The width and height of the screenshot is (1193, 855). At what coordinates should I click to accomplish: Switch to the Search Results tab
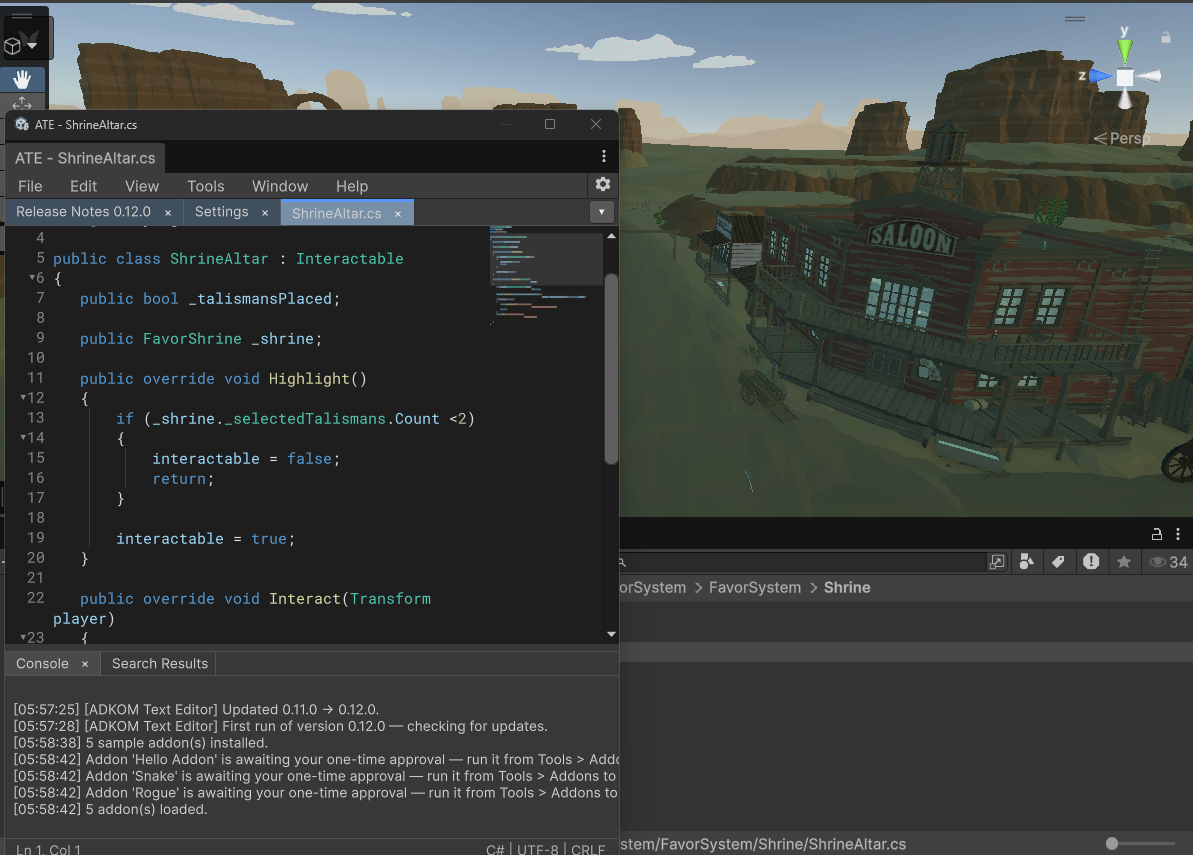(160, 663)
